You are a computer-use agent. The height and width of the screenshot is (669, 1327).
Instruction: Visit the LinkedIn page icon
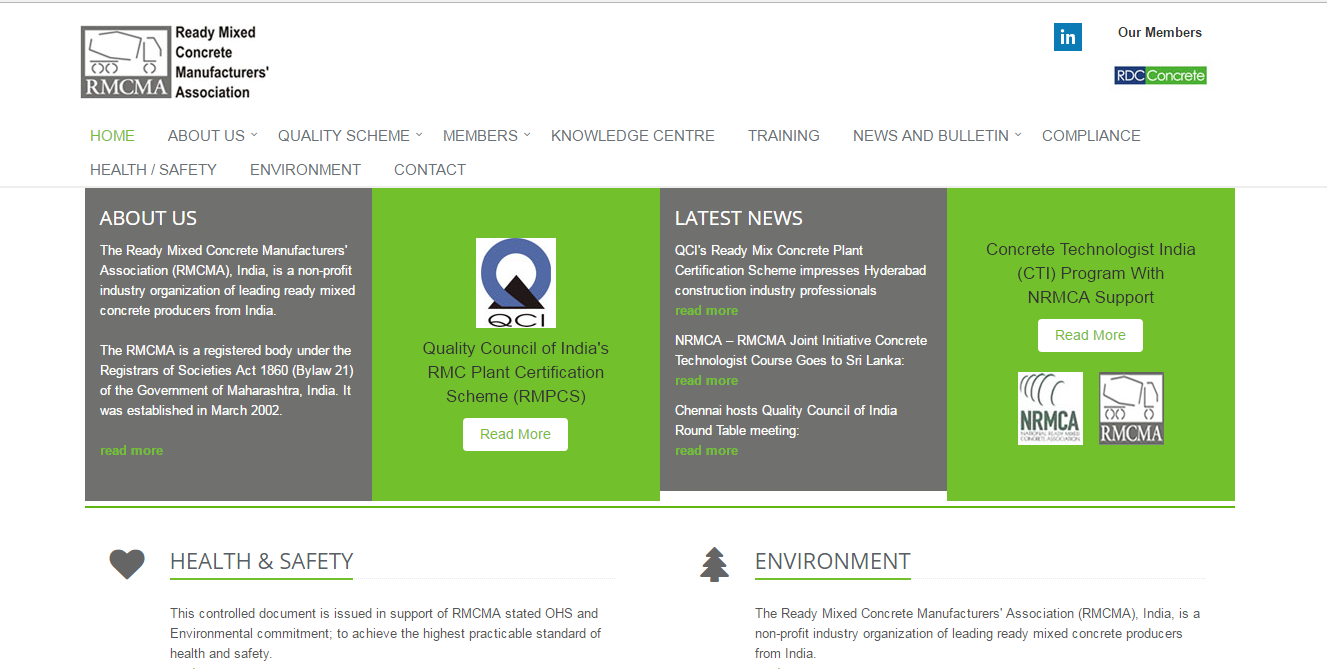1068,37
